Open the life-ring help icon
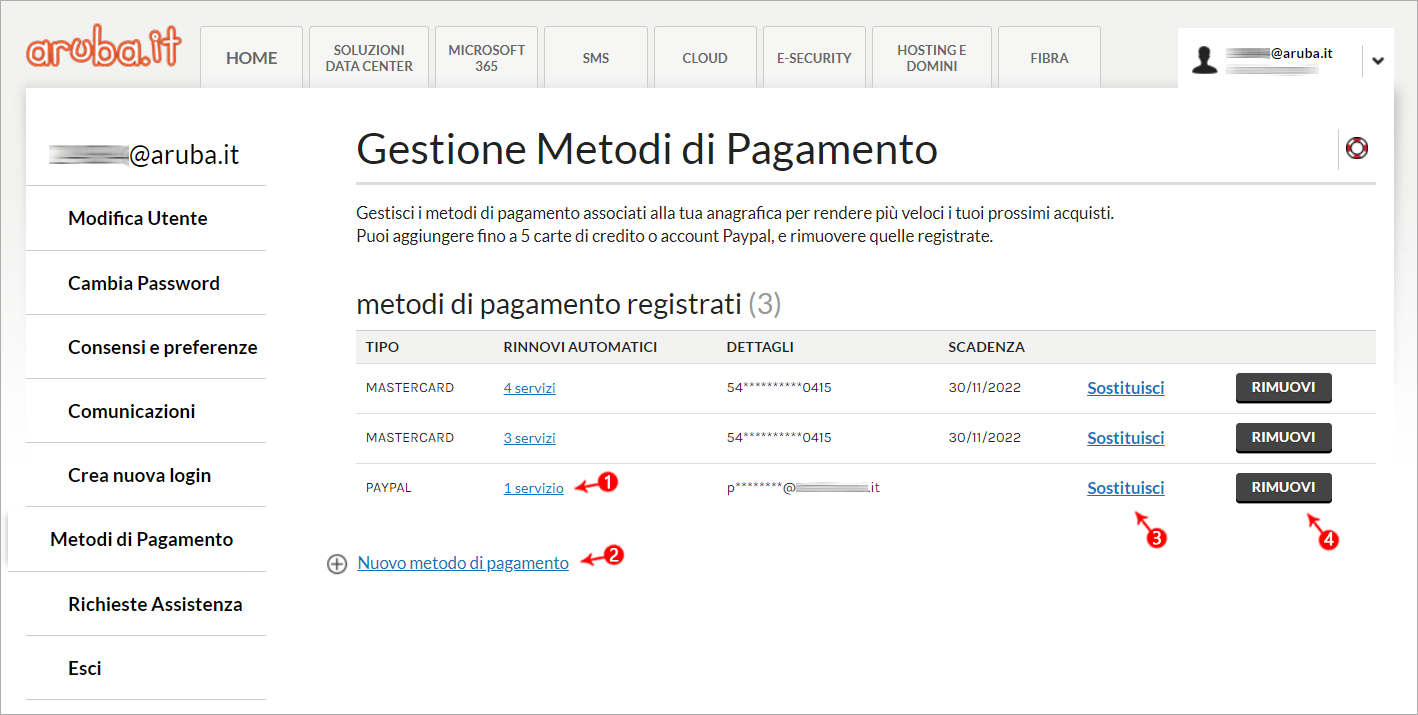This screenshot has height=715, width=1418. click(x=1357, y=149)
